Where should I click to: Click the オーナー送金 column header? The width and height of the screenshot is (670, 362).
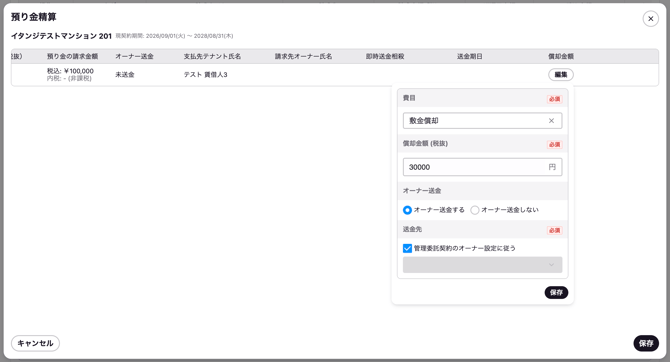tap(134, 56)
